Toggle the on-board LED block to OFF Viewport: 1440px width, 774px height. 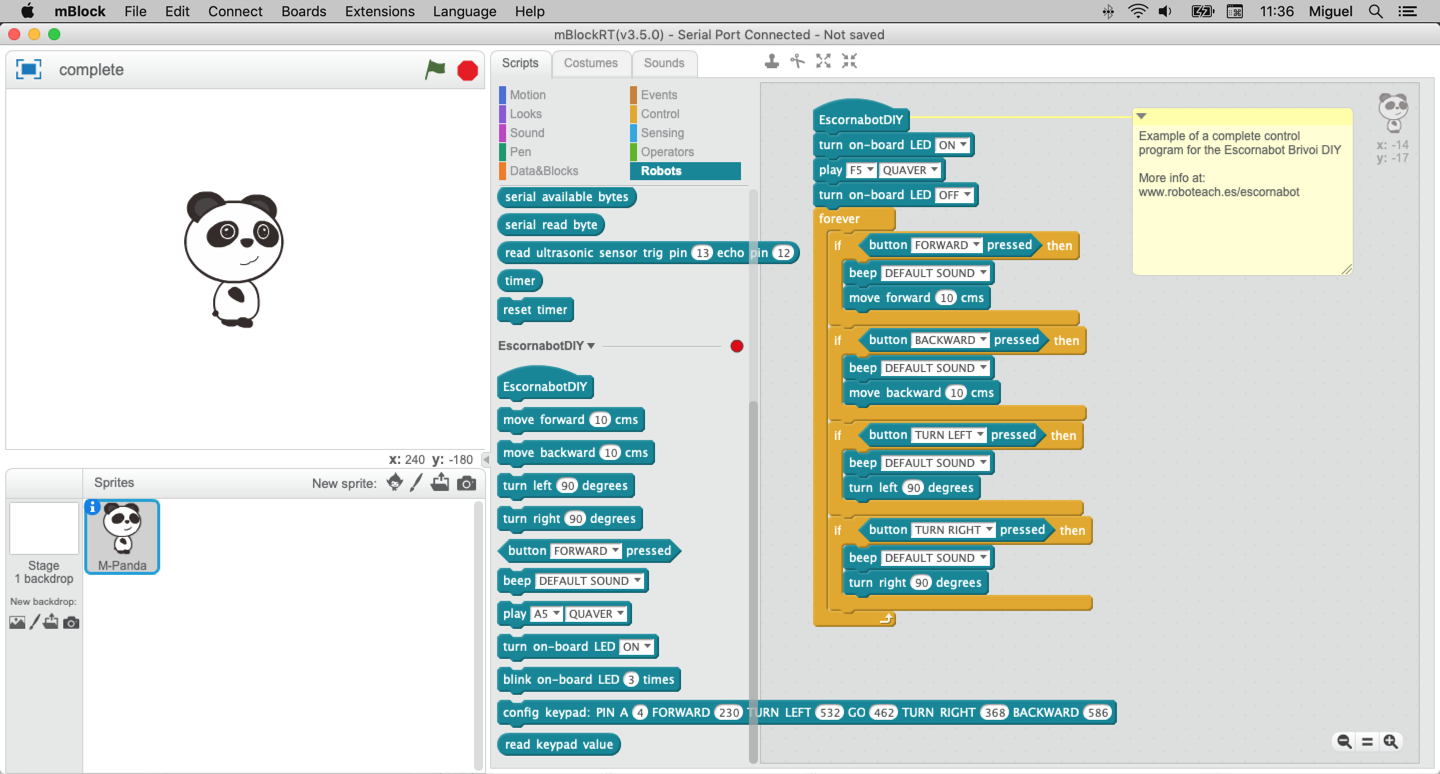[952, 144]
